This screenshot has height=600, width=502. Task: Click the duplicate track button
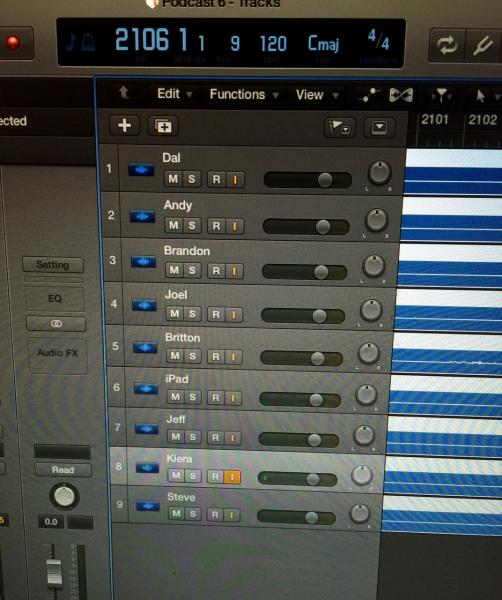[163, 126]
